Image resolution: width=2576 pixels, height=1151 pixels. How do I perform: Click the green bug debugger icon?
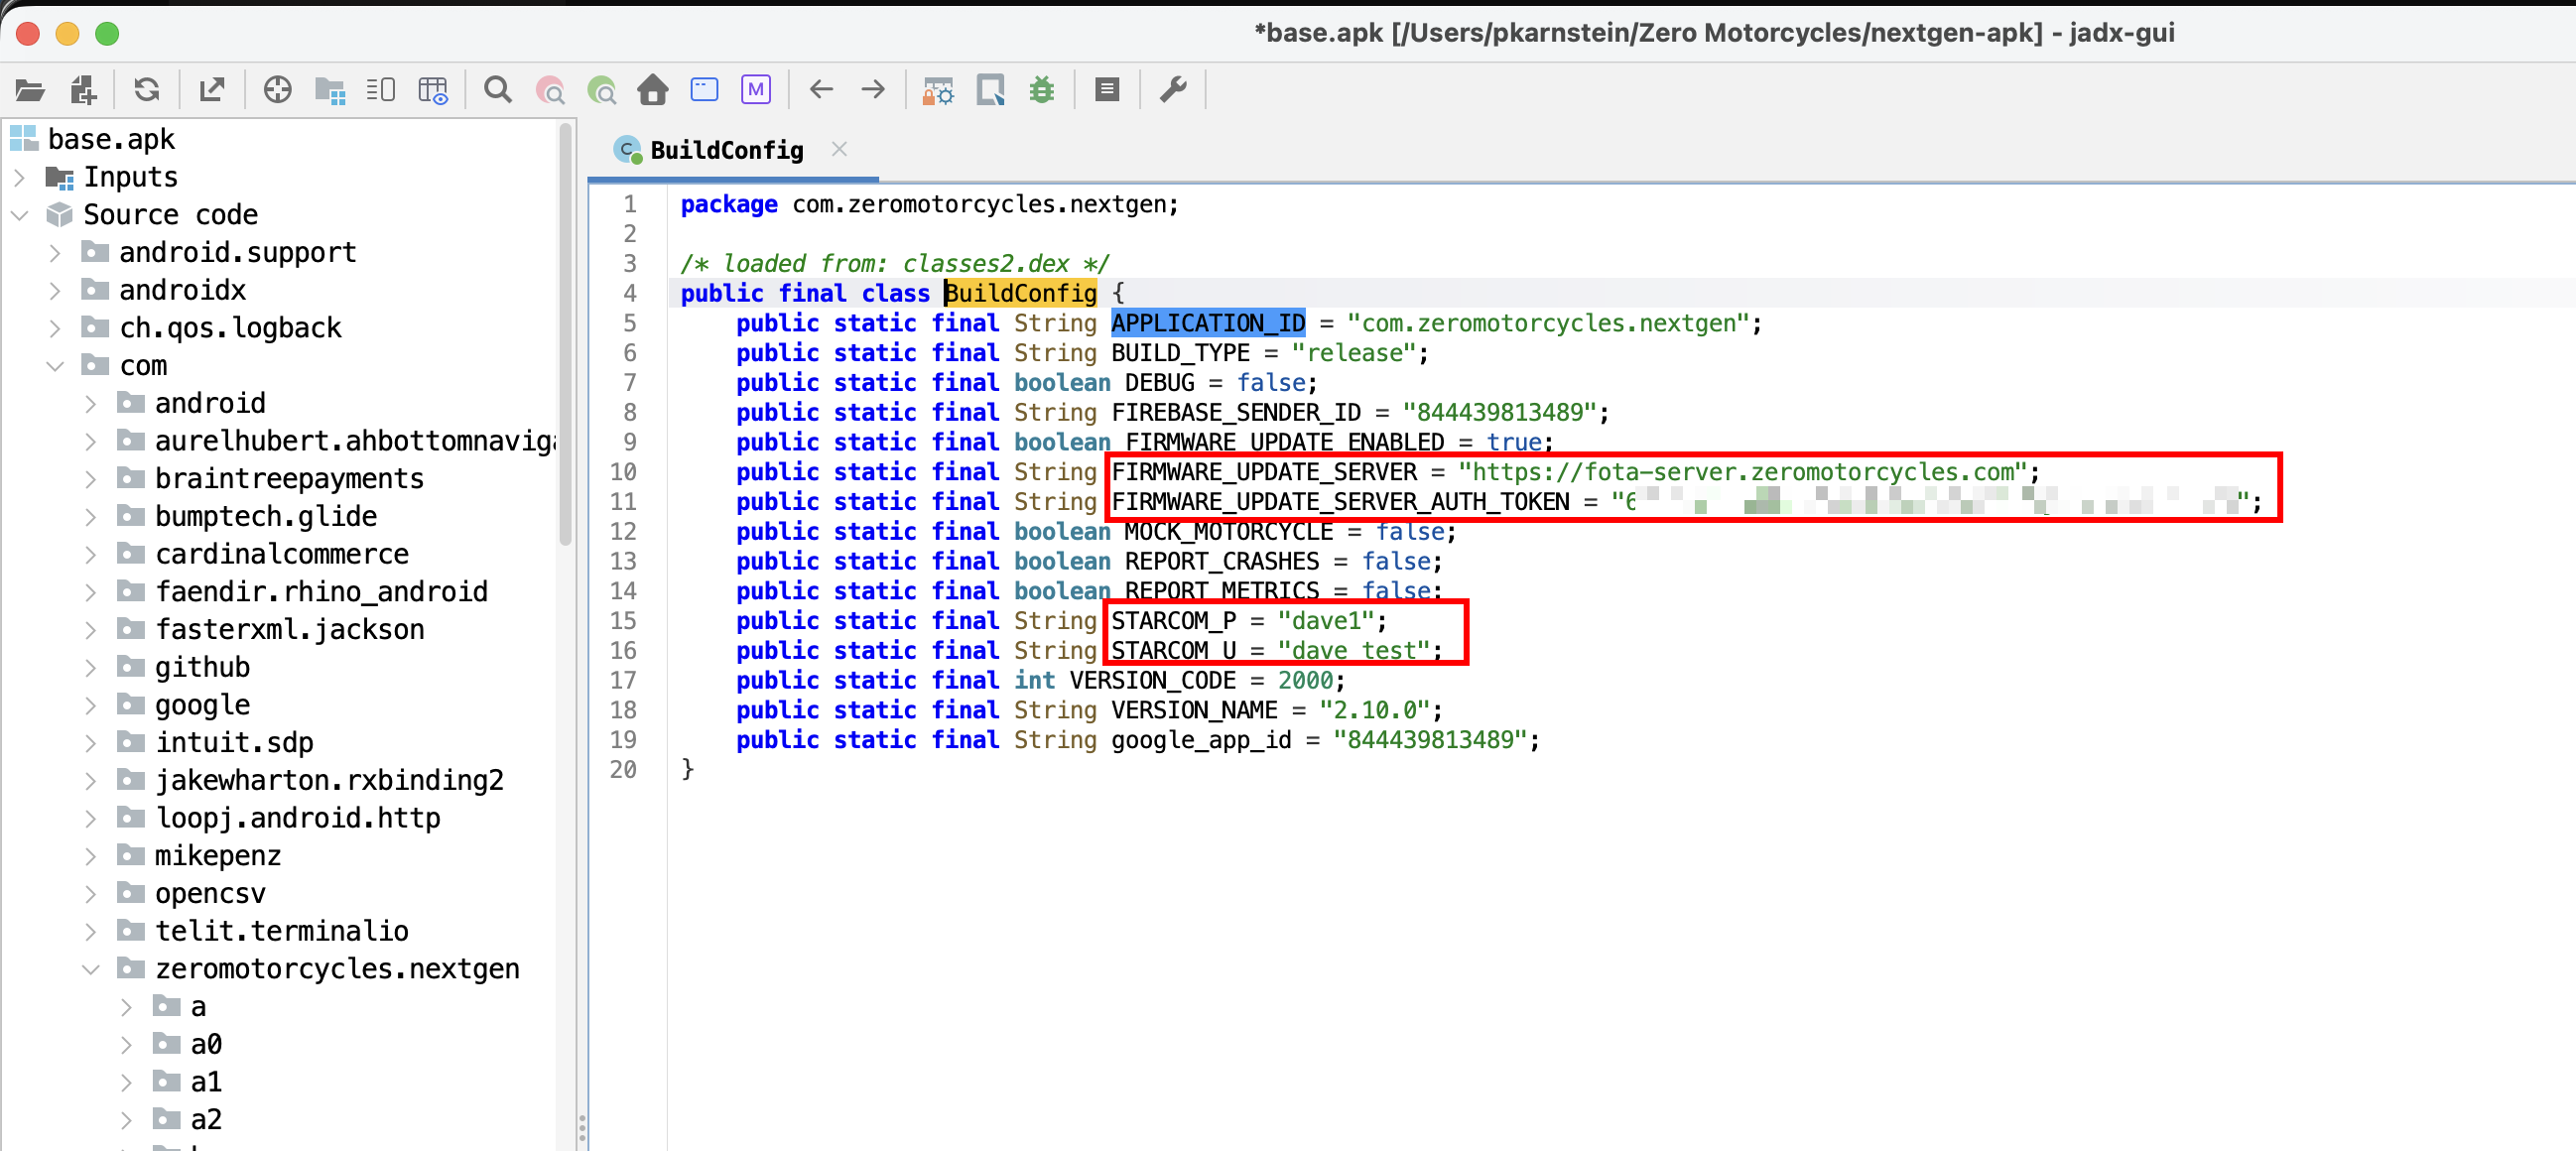[1042, 91]
